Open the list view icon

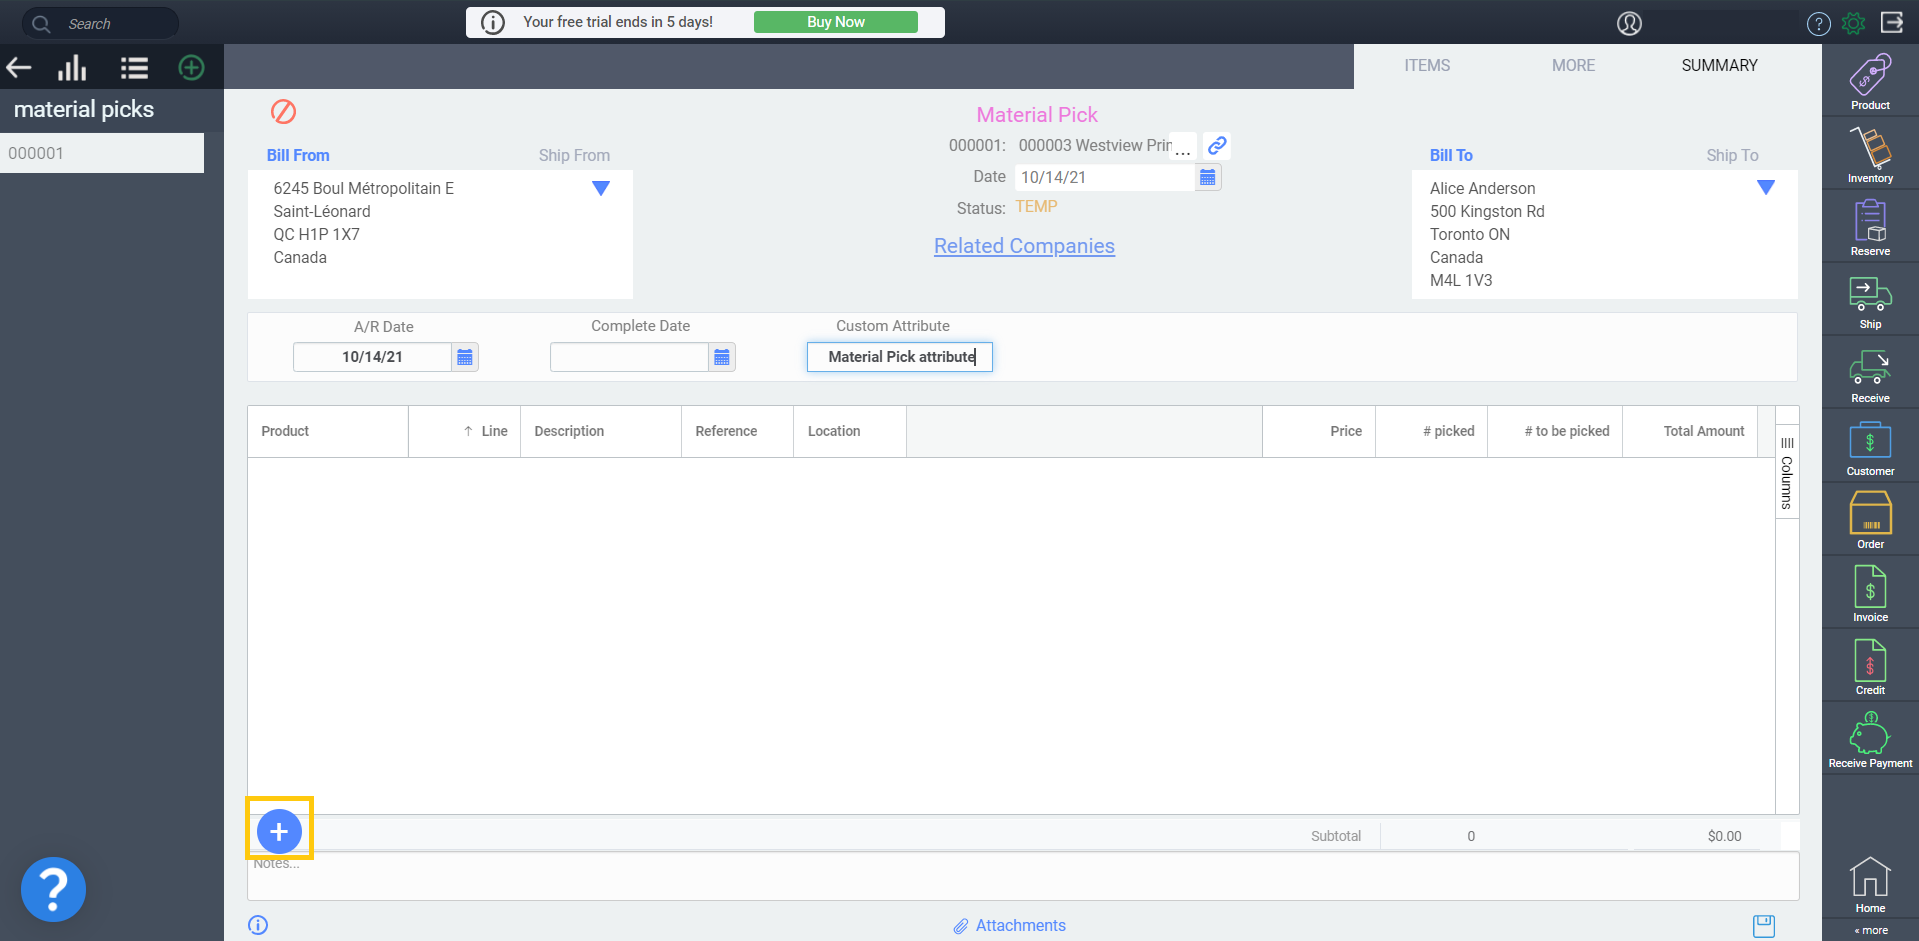[134, 68]
